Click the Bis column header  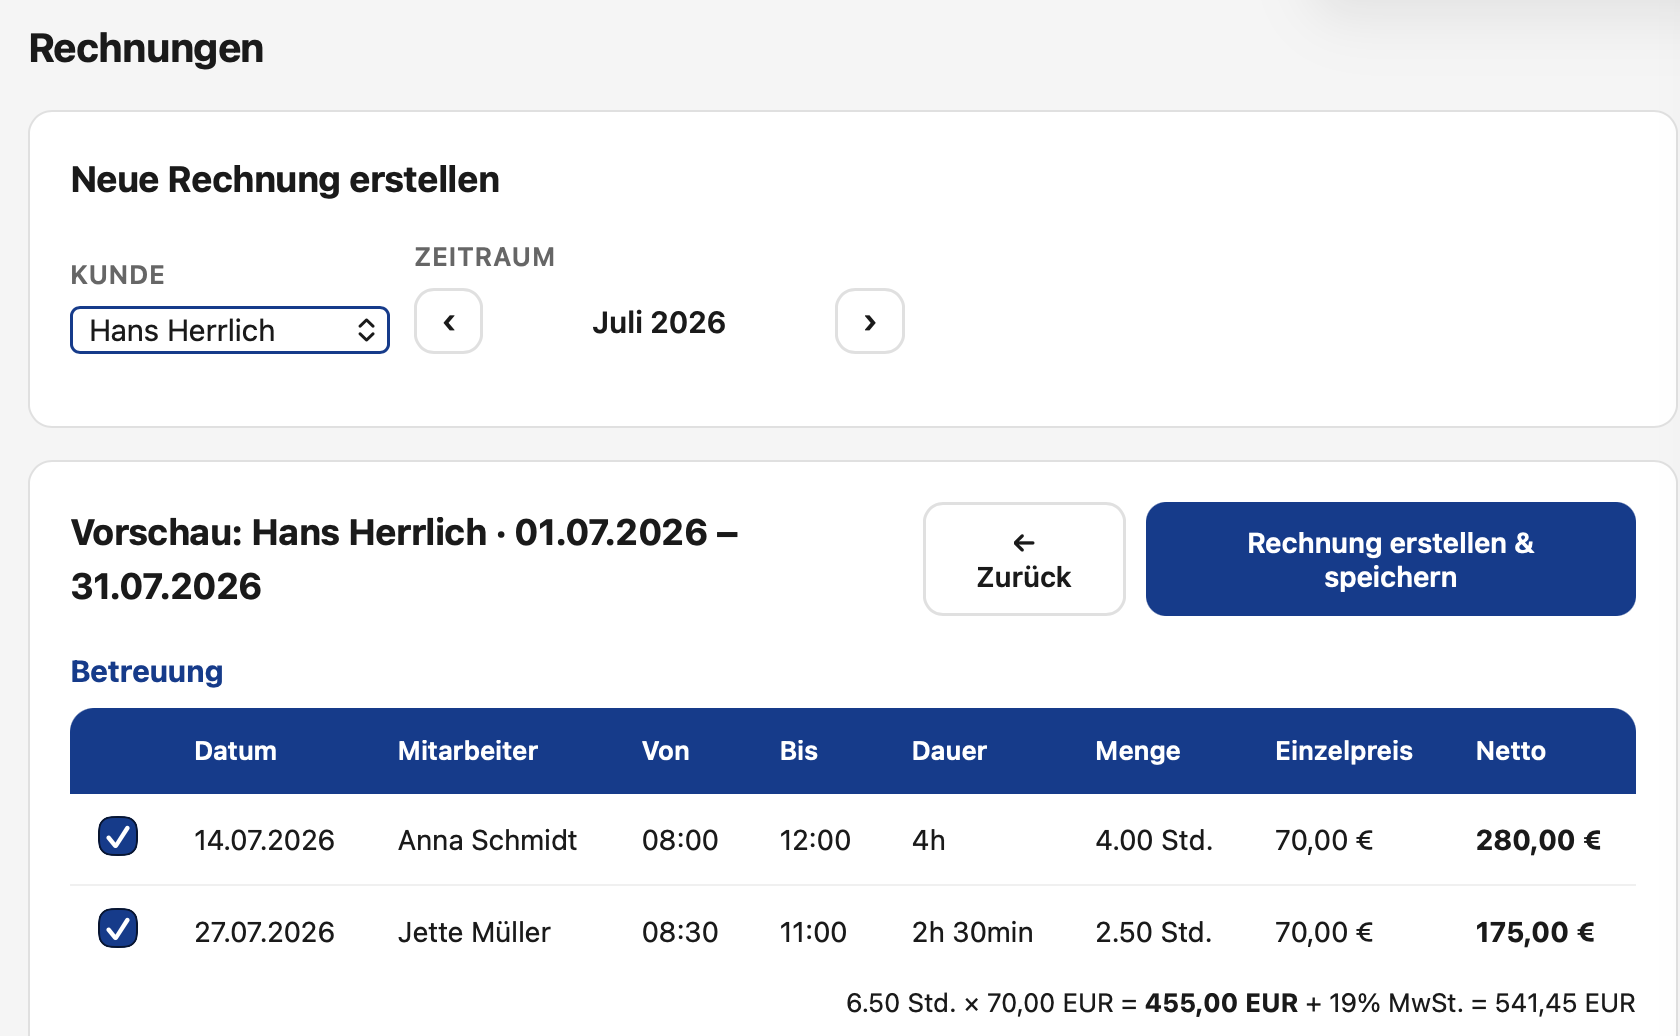(798, 751)
